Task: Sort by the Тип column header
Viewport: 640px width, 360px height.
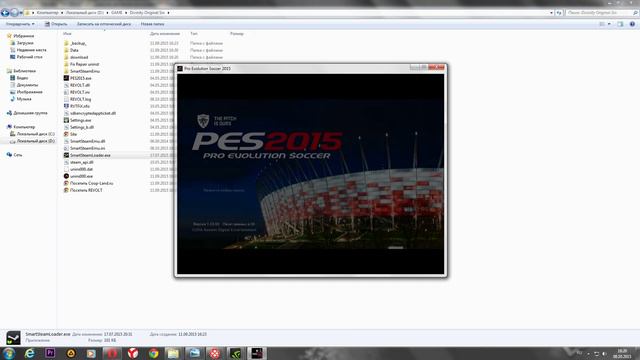Action: pos(194,34)
